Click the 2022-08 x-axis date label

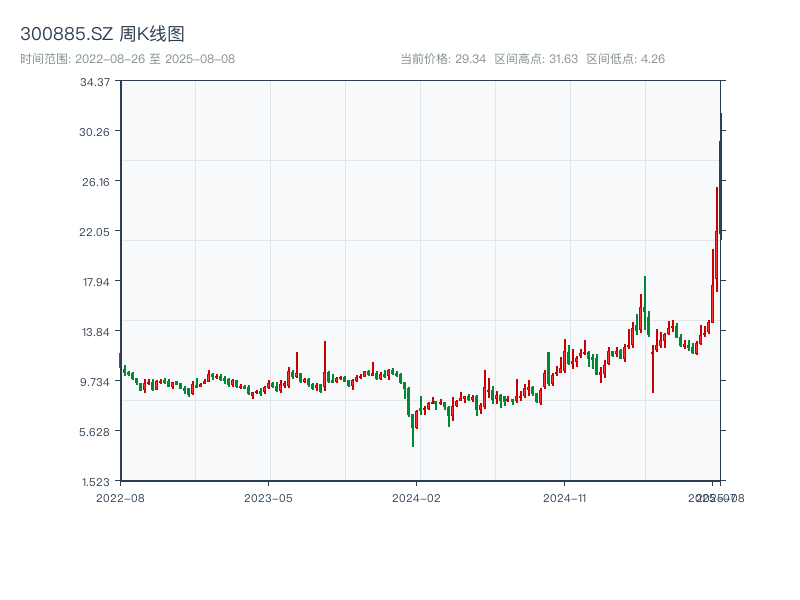(x=120, y=497)
